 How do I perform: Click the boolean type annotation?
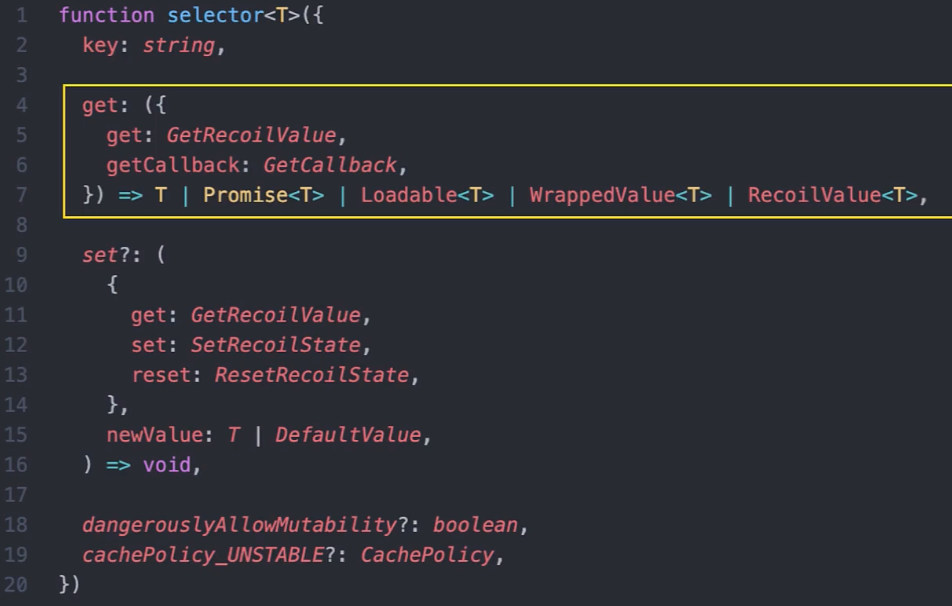click(x=475, y=525)
